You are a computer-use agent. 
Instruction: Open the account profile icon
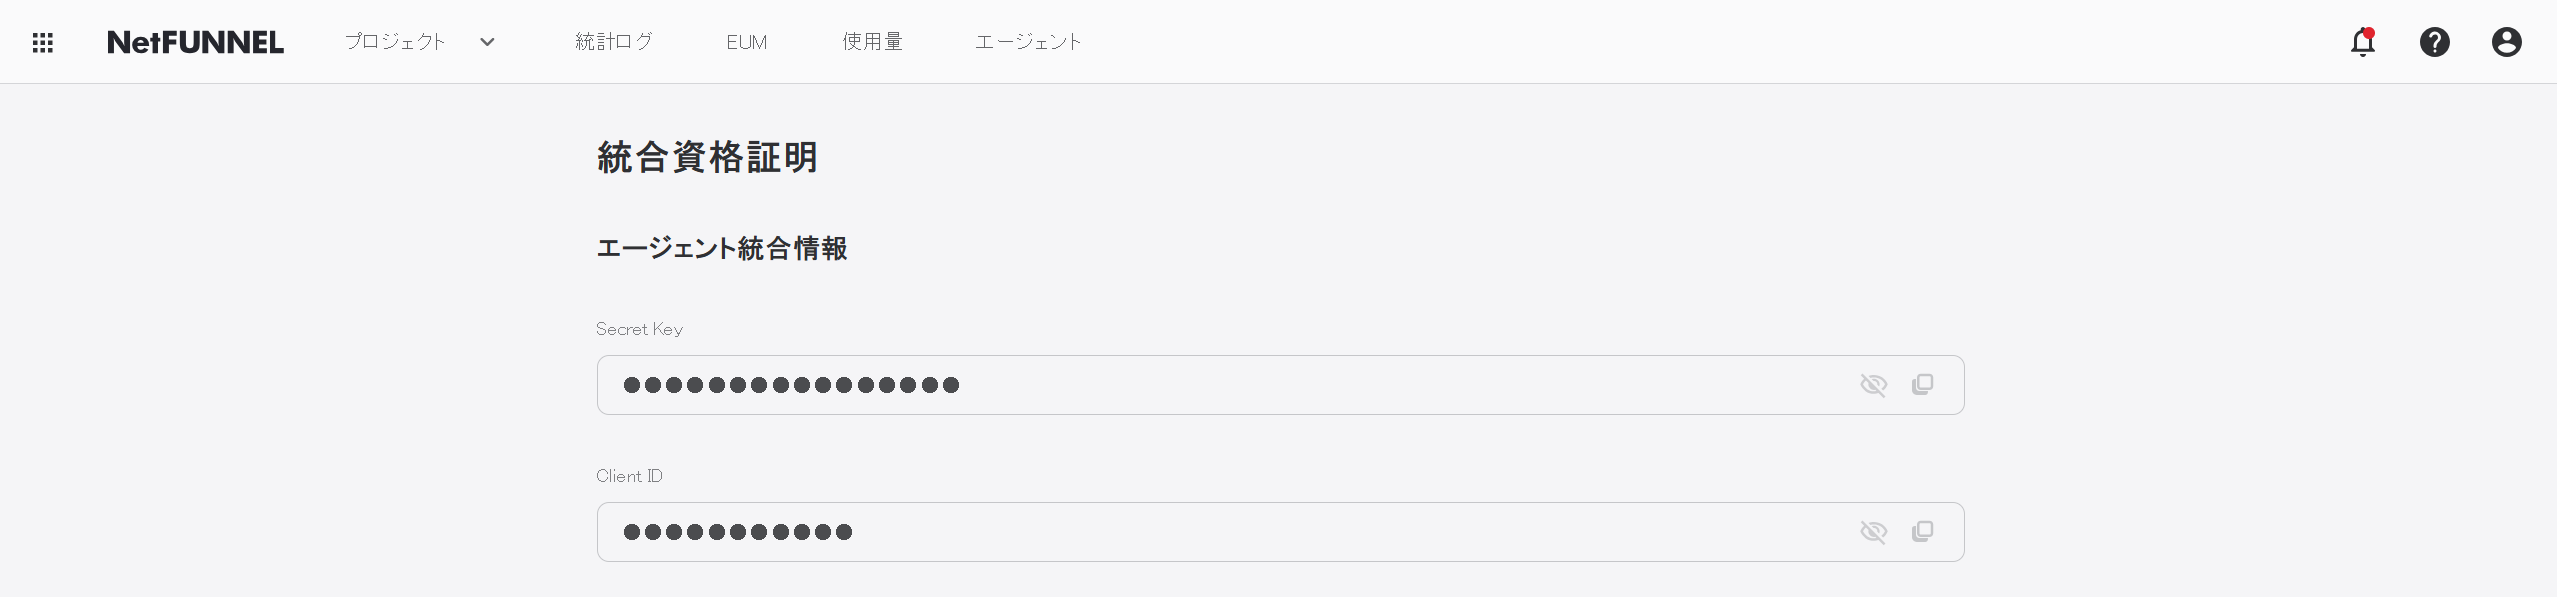point(2507,42)
